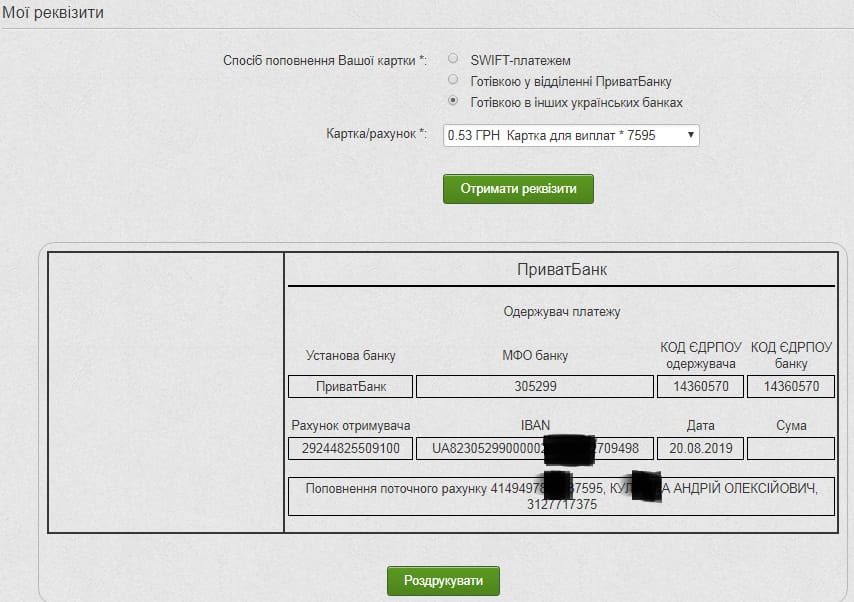Screen dimensions: 854x602
Task: Choose Готівкою у відділенні ПриватБанку option
Action: click(453, 80)
